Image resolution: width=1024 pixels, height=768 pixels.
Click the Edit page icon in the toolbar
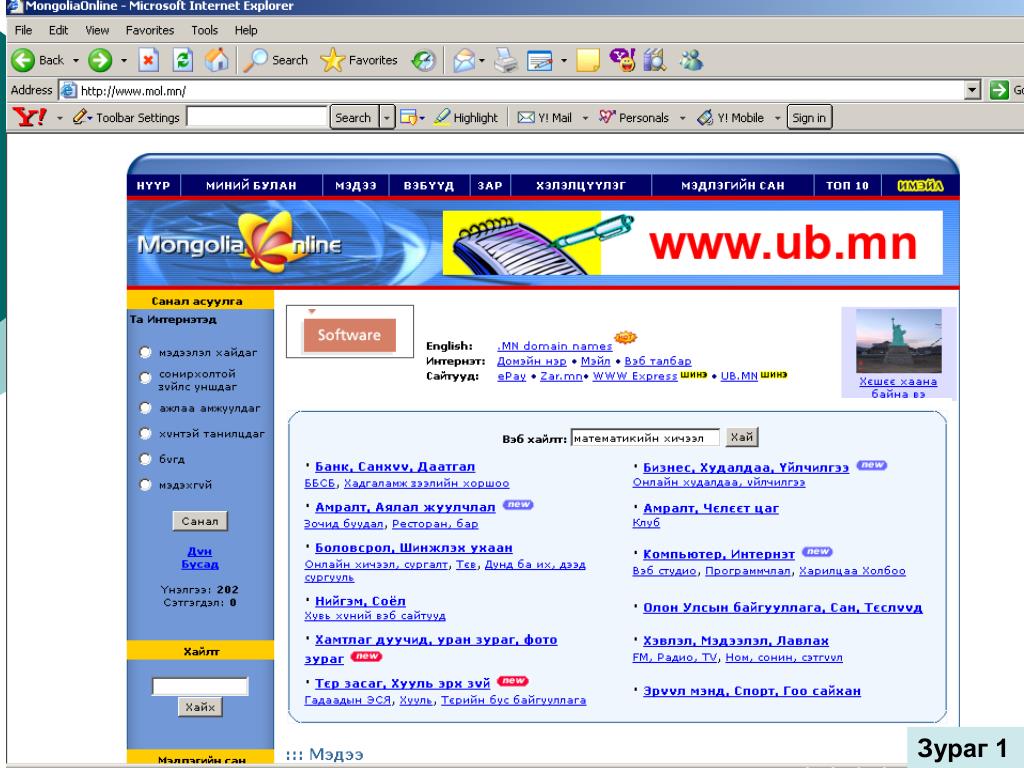540,61
